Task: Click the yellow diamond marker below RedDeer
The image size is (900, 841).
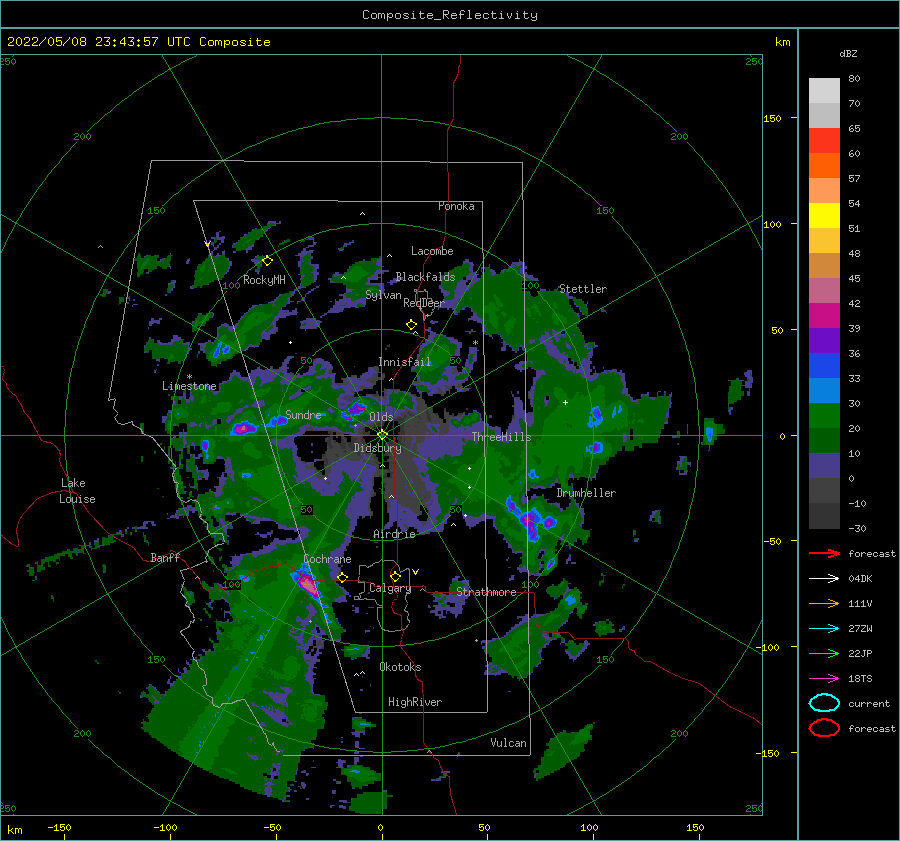Action: (412, 325)
